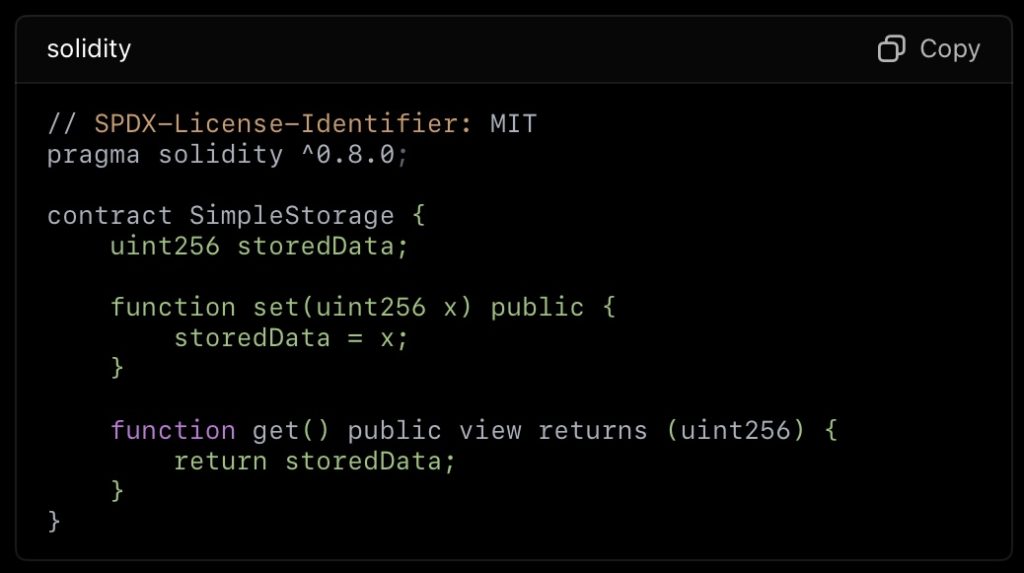1024x573 pixels.
Task: Click the version ^0.8.0 text
Action: coord(349,155)
